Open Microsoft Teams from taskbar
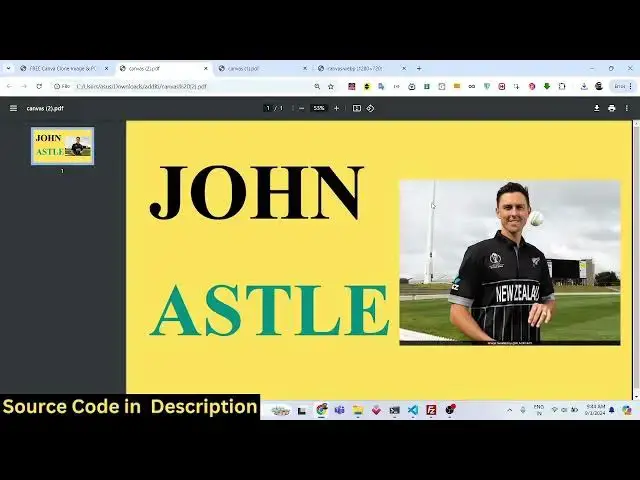Image resolution: width=640 pixels, height=480 pixels. pyautogui.click(x=339, y=410)
